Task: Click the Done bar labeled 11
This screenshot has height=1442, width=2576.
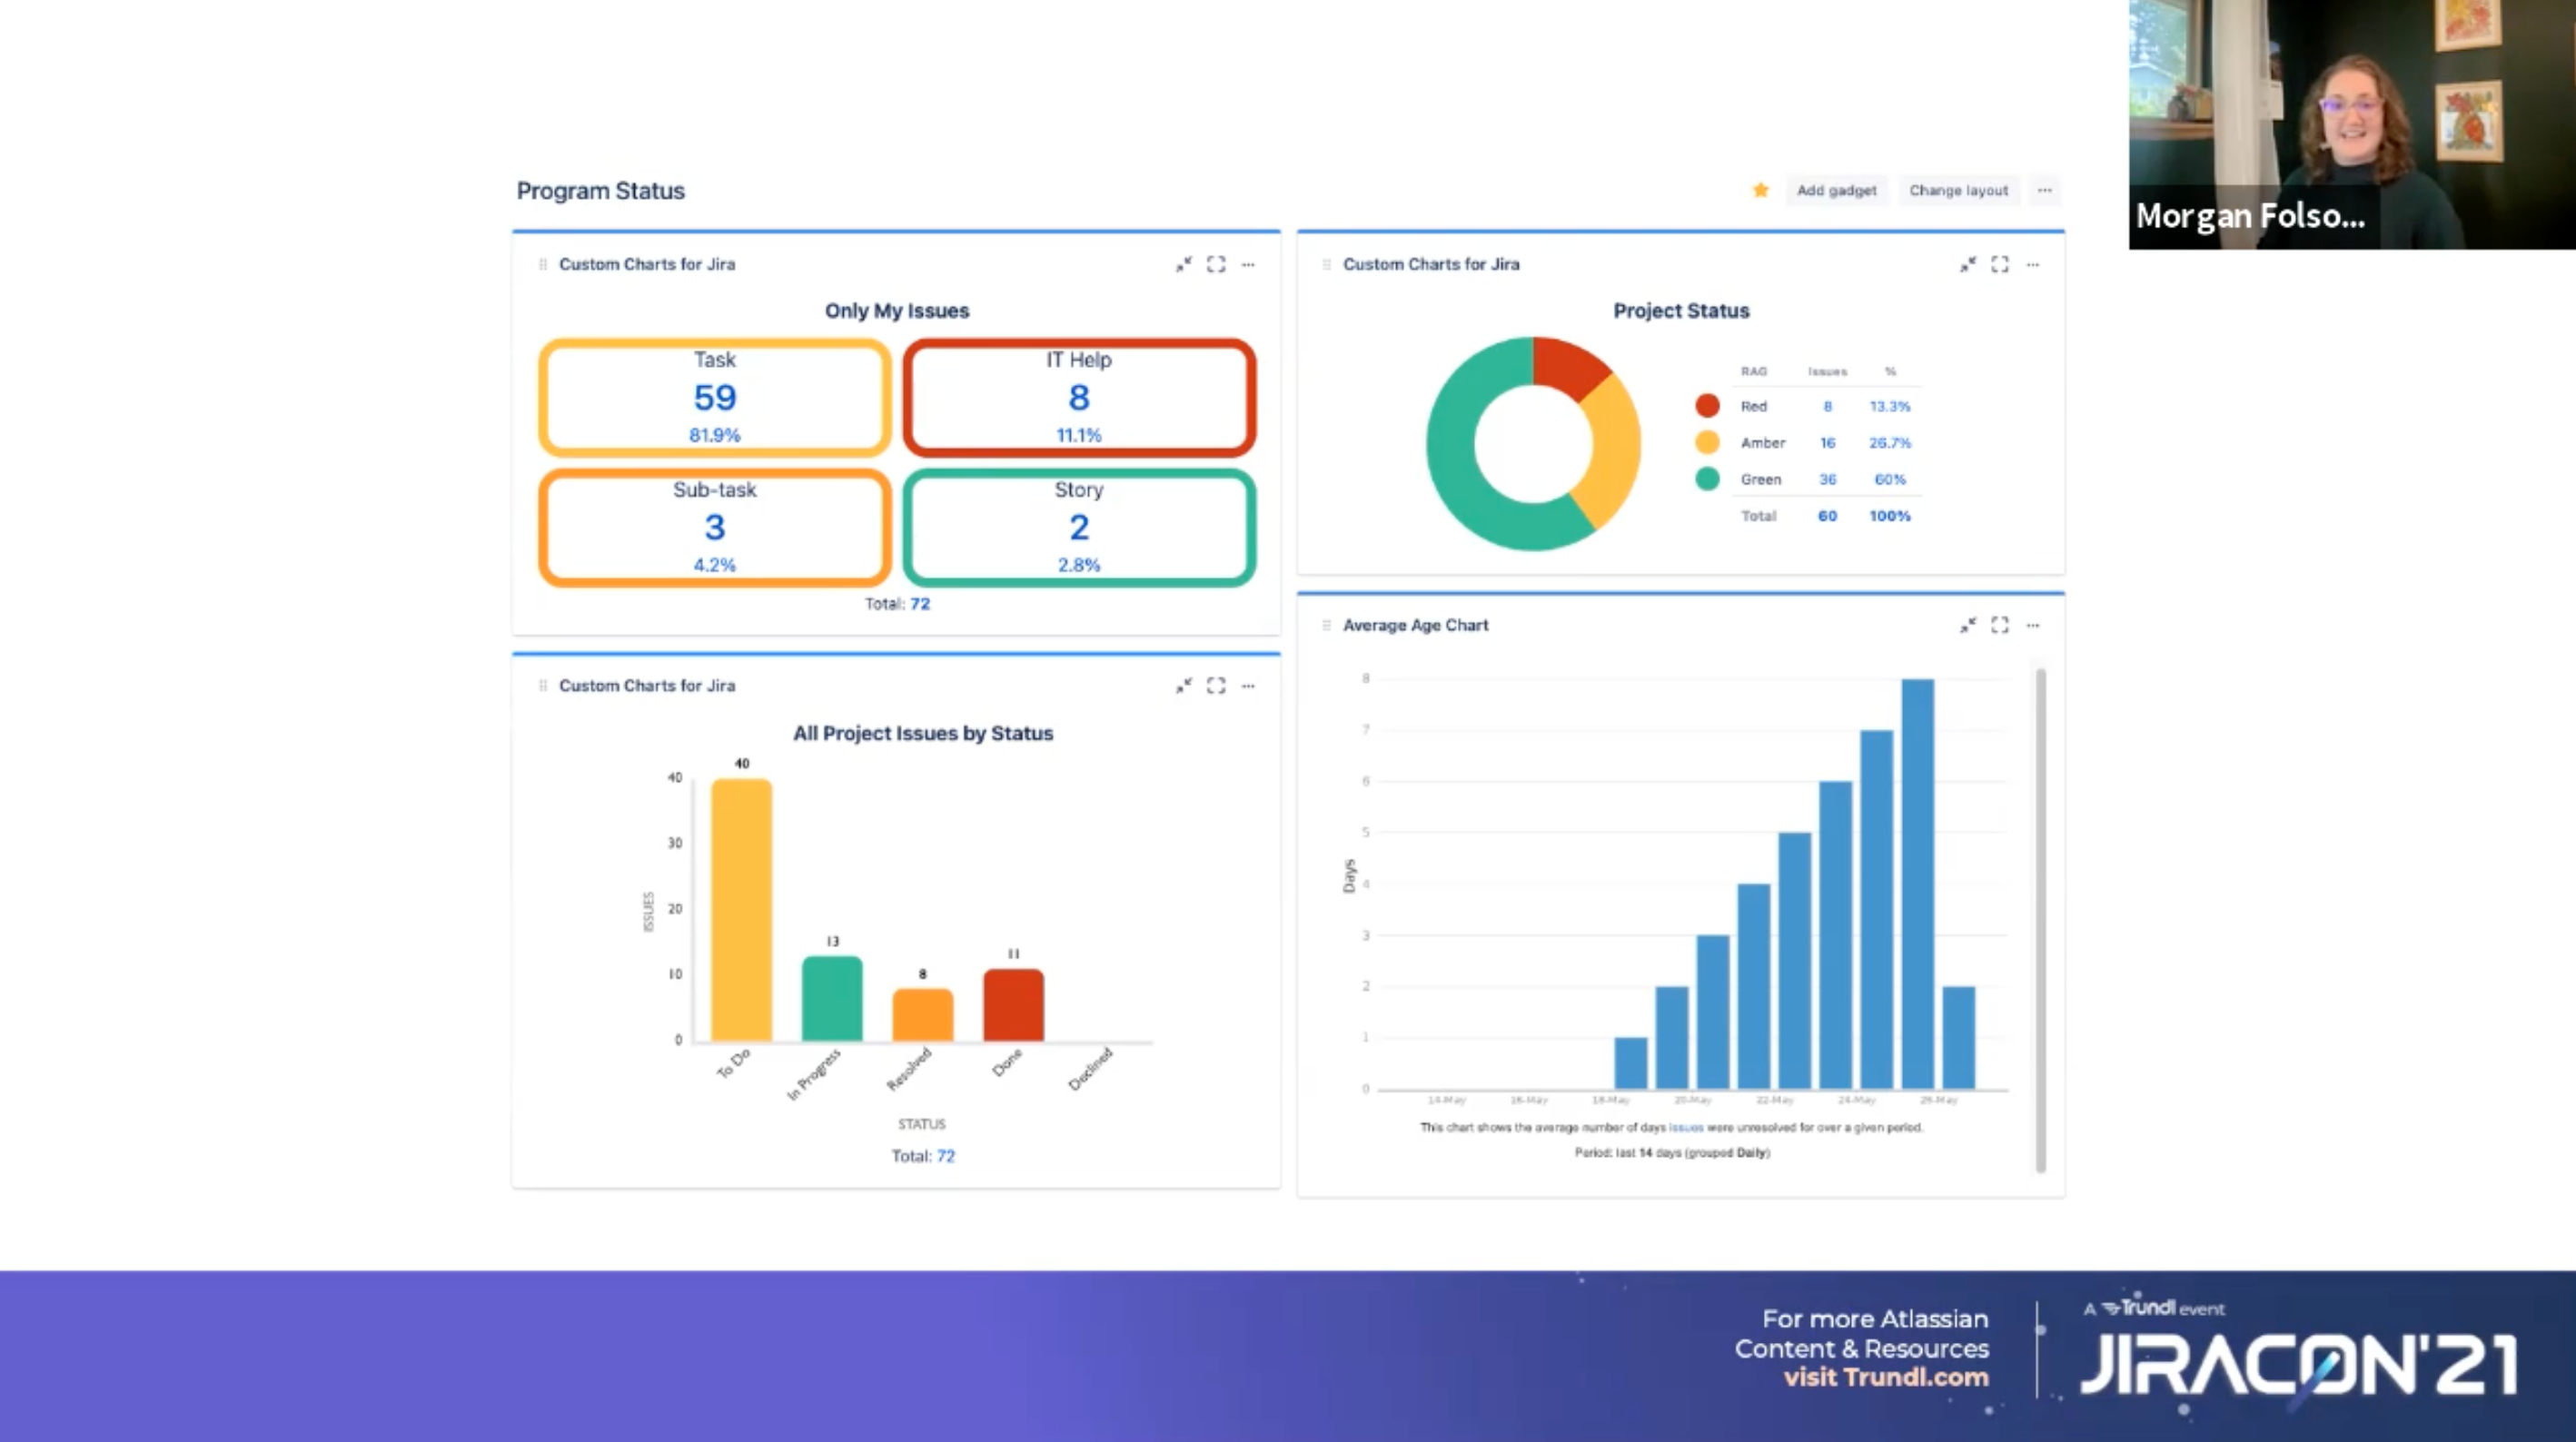Action: pos(1013,1005)
